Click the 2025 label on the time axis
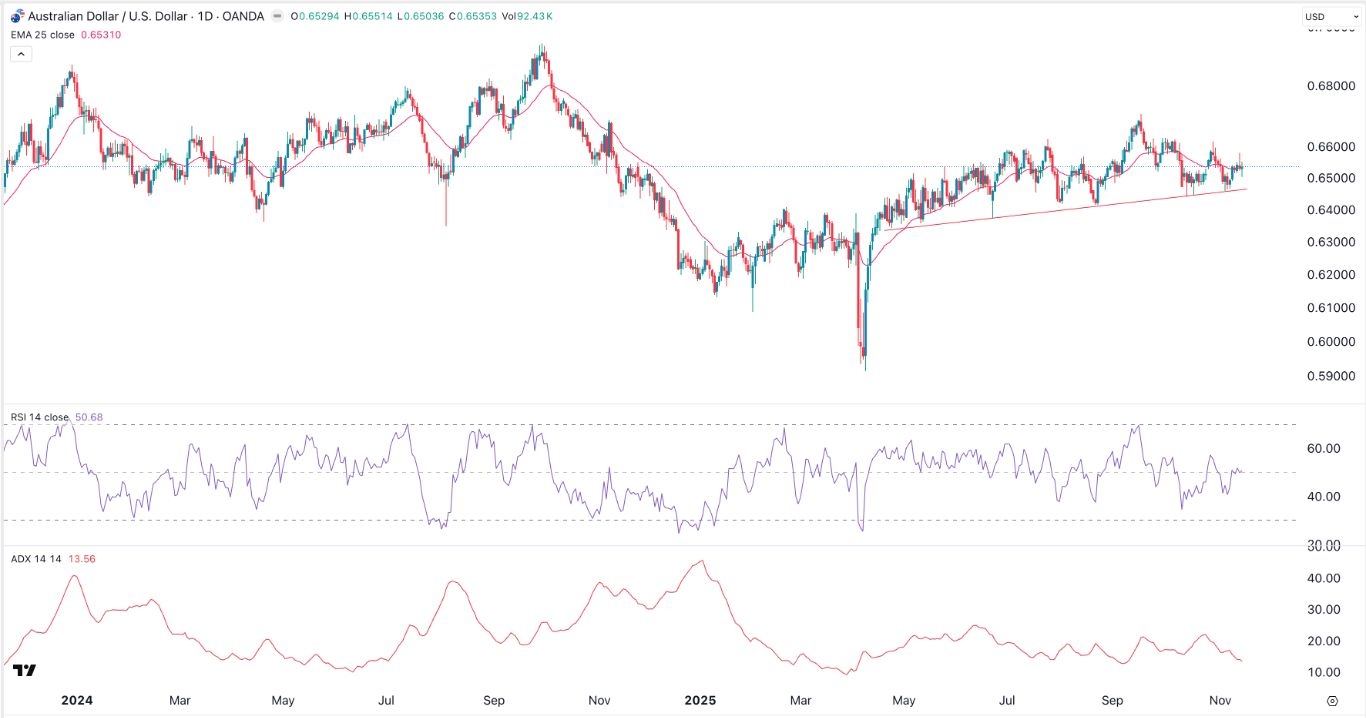 [x=700, y=701]
